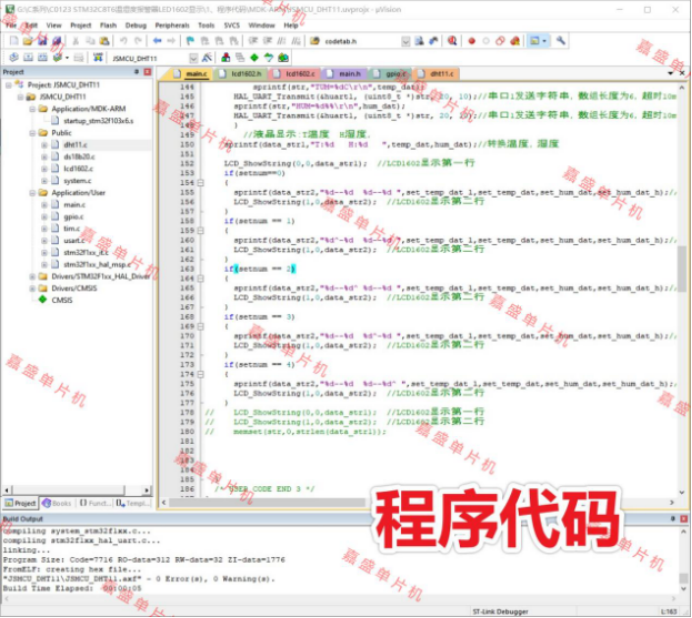Select stm32f1xx_hal_msp.c in the project tree
The height and width of the screenshot is (618, 692).
[x=97, y=264]
